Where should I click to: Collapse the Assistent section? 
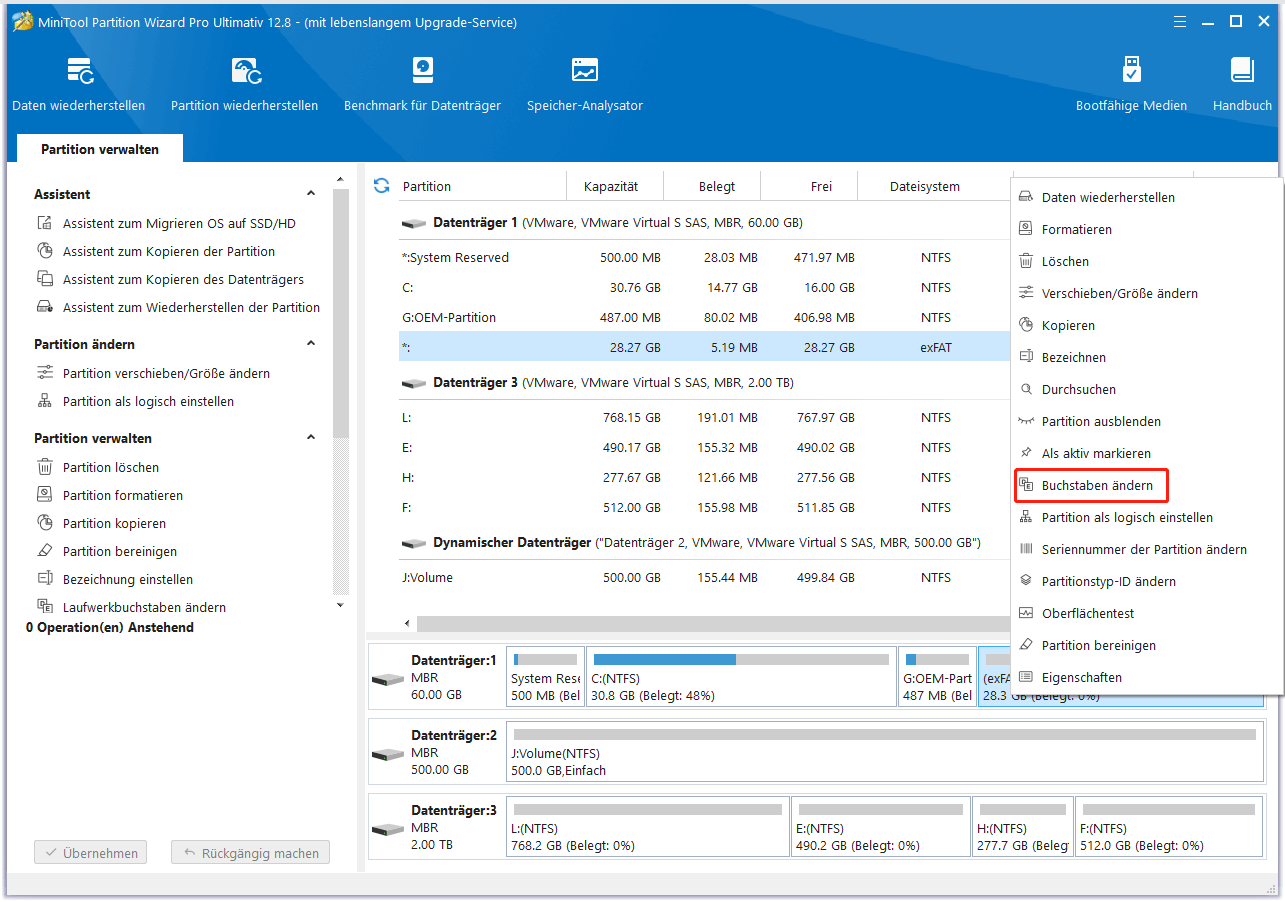(311, 194)
